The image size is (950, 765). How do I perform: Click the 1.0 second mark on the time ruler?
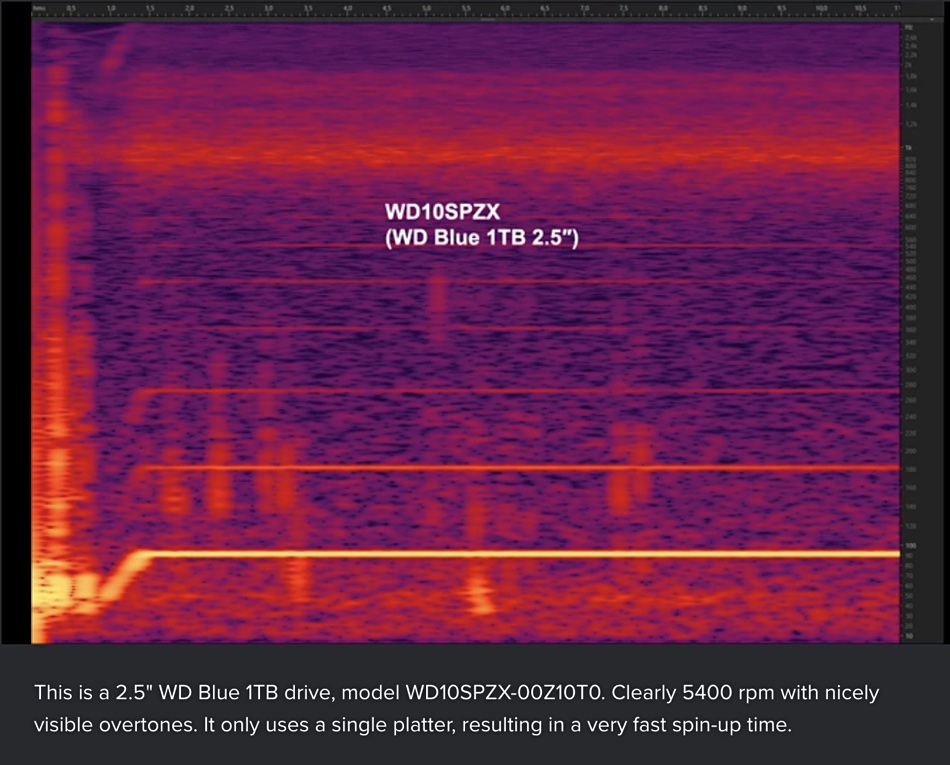click(x=111, y=8)
